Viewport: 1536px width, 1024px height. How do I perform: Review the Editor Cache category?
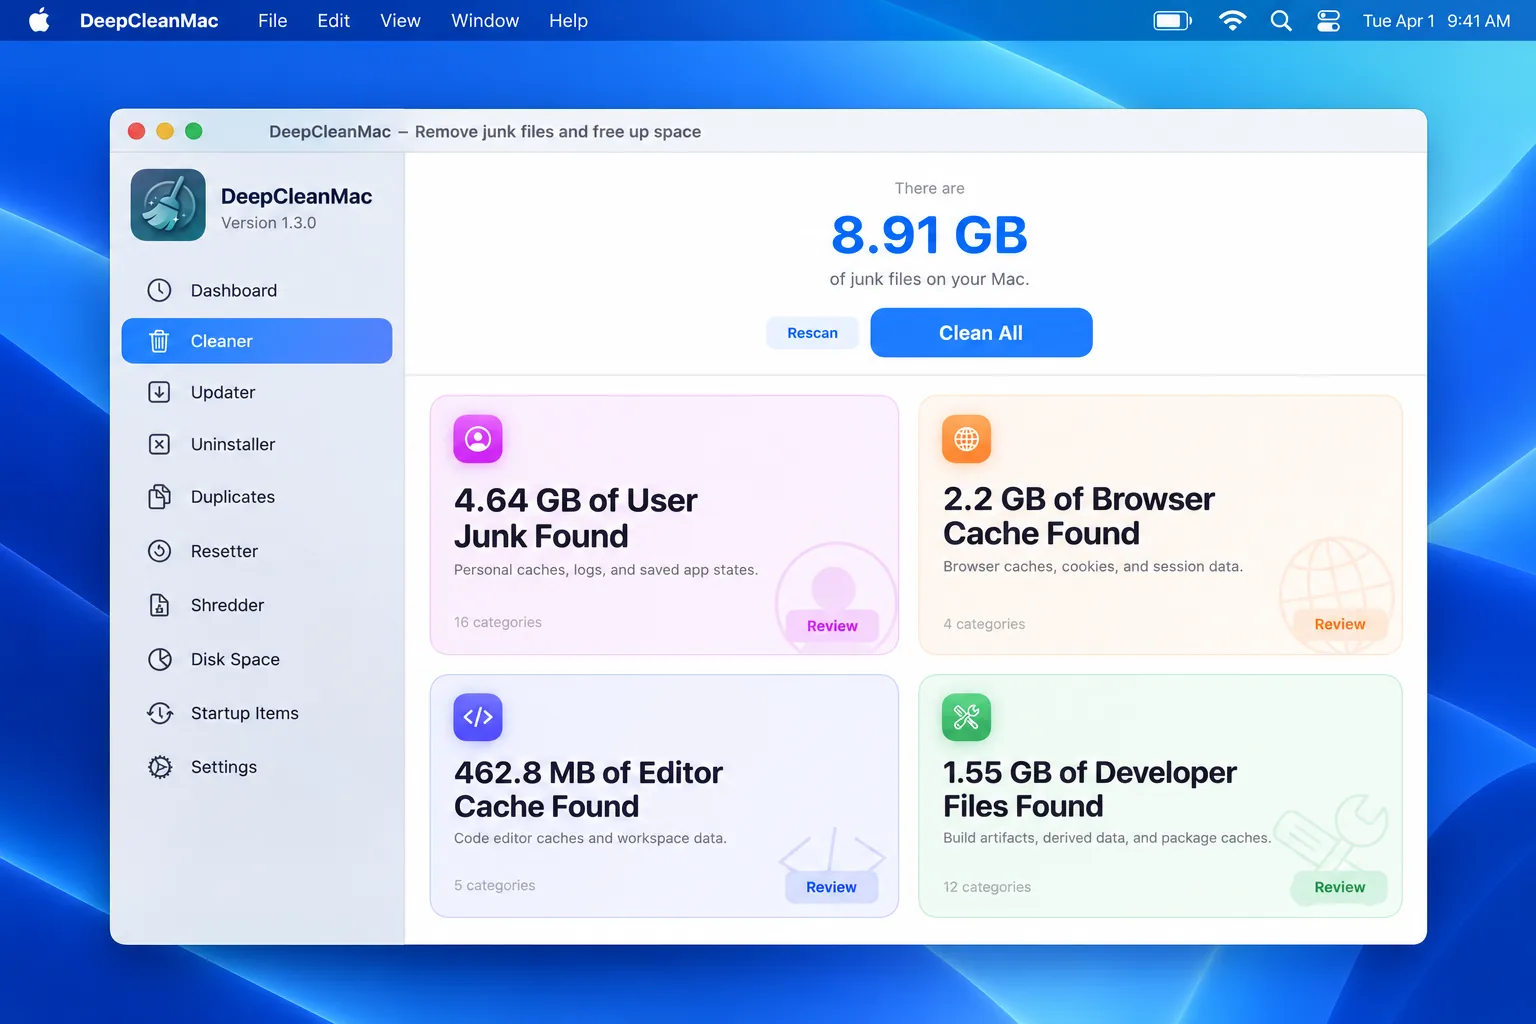click(x=831, y=887)
